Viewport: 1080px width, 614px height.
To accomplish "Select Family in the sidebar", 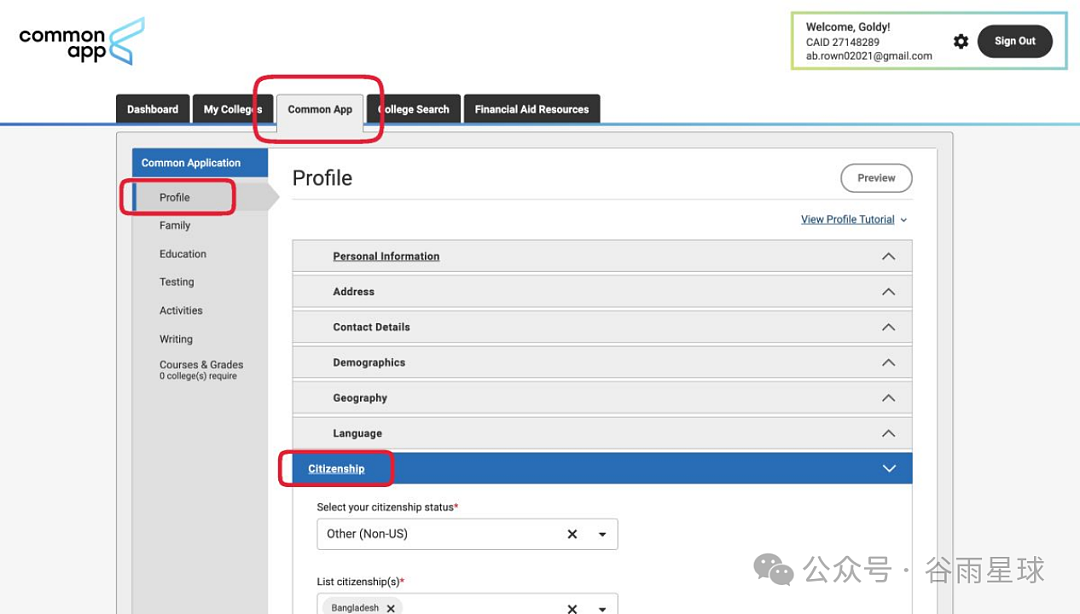I will (x=174, y=225).
